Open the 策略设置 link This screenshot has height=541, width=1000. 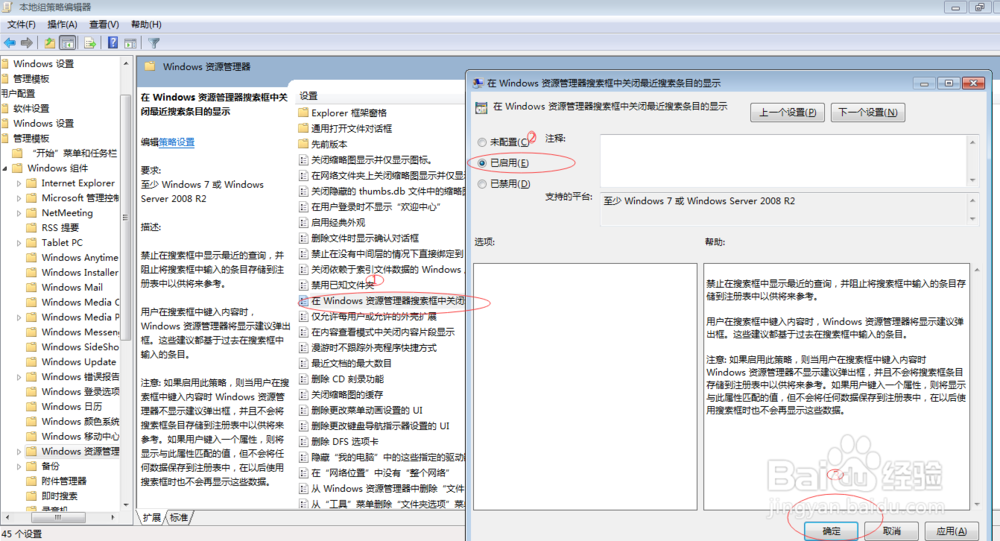[x=177, y=142]
